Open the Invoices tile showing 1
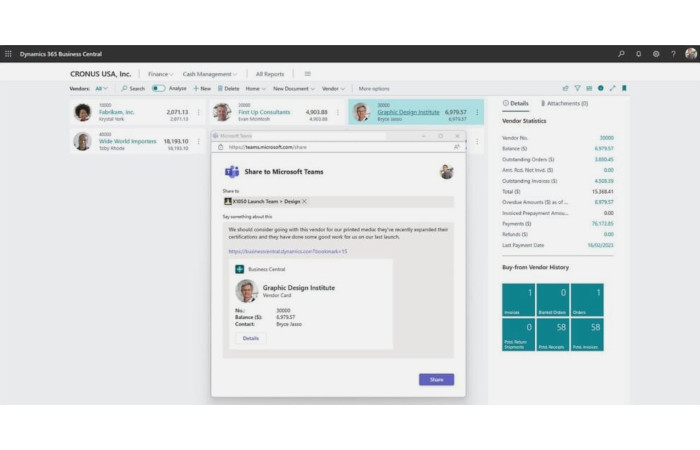 518,300
